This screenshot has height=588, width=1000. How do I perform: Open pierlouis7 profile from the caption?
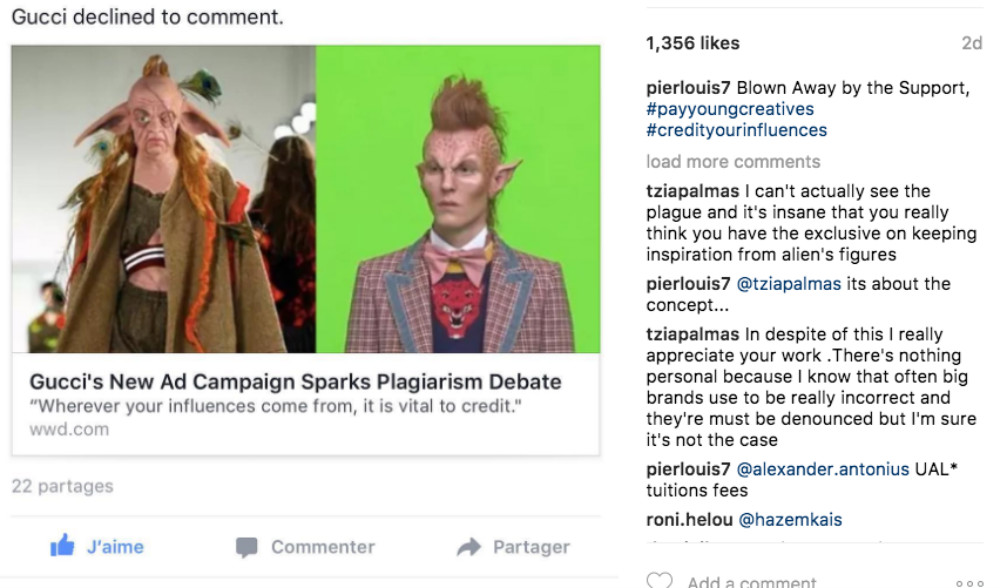688,88
